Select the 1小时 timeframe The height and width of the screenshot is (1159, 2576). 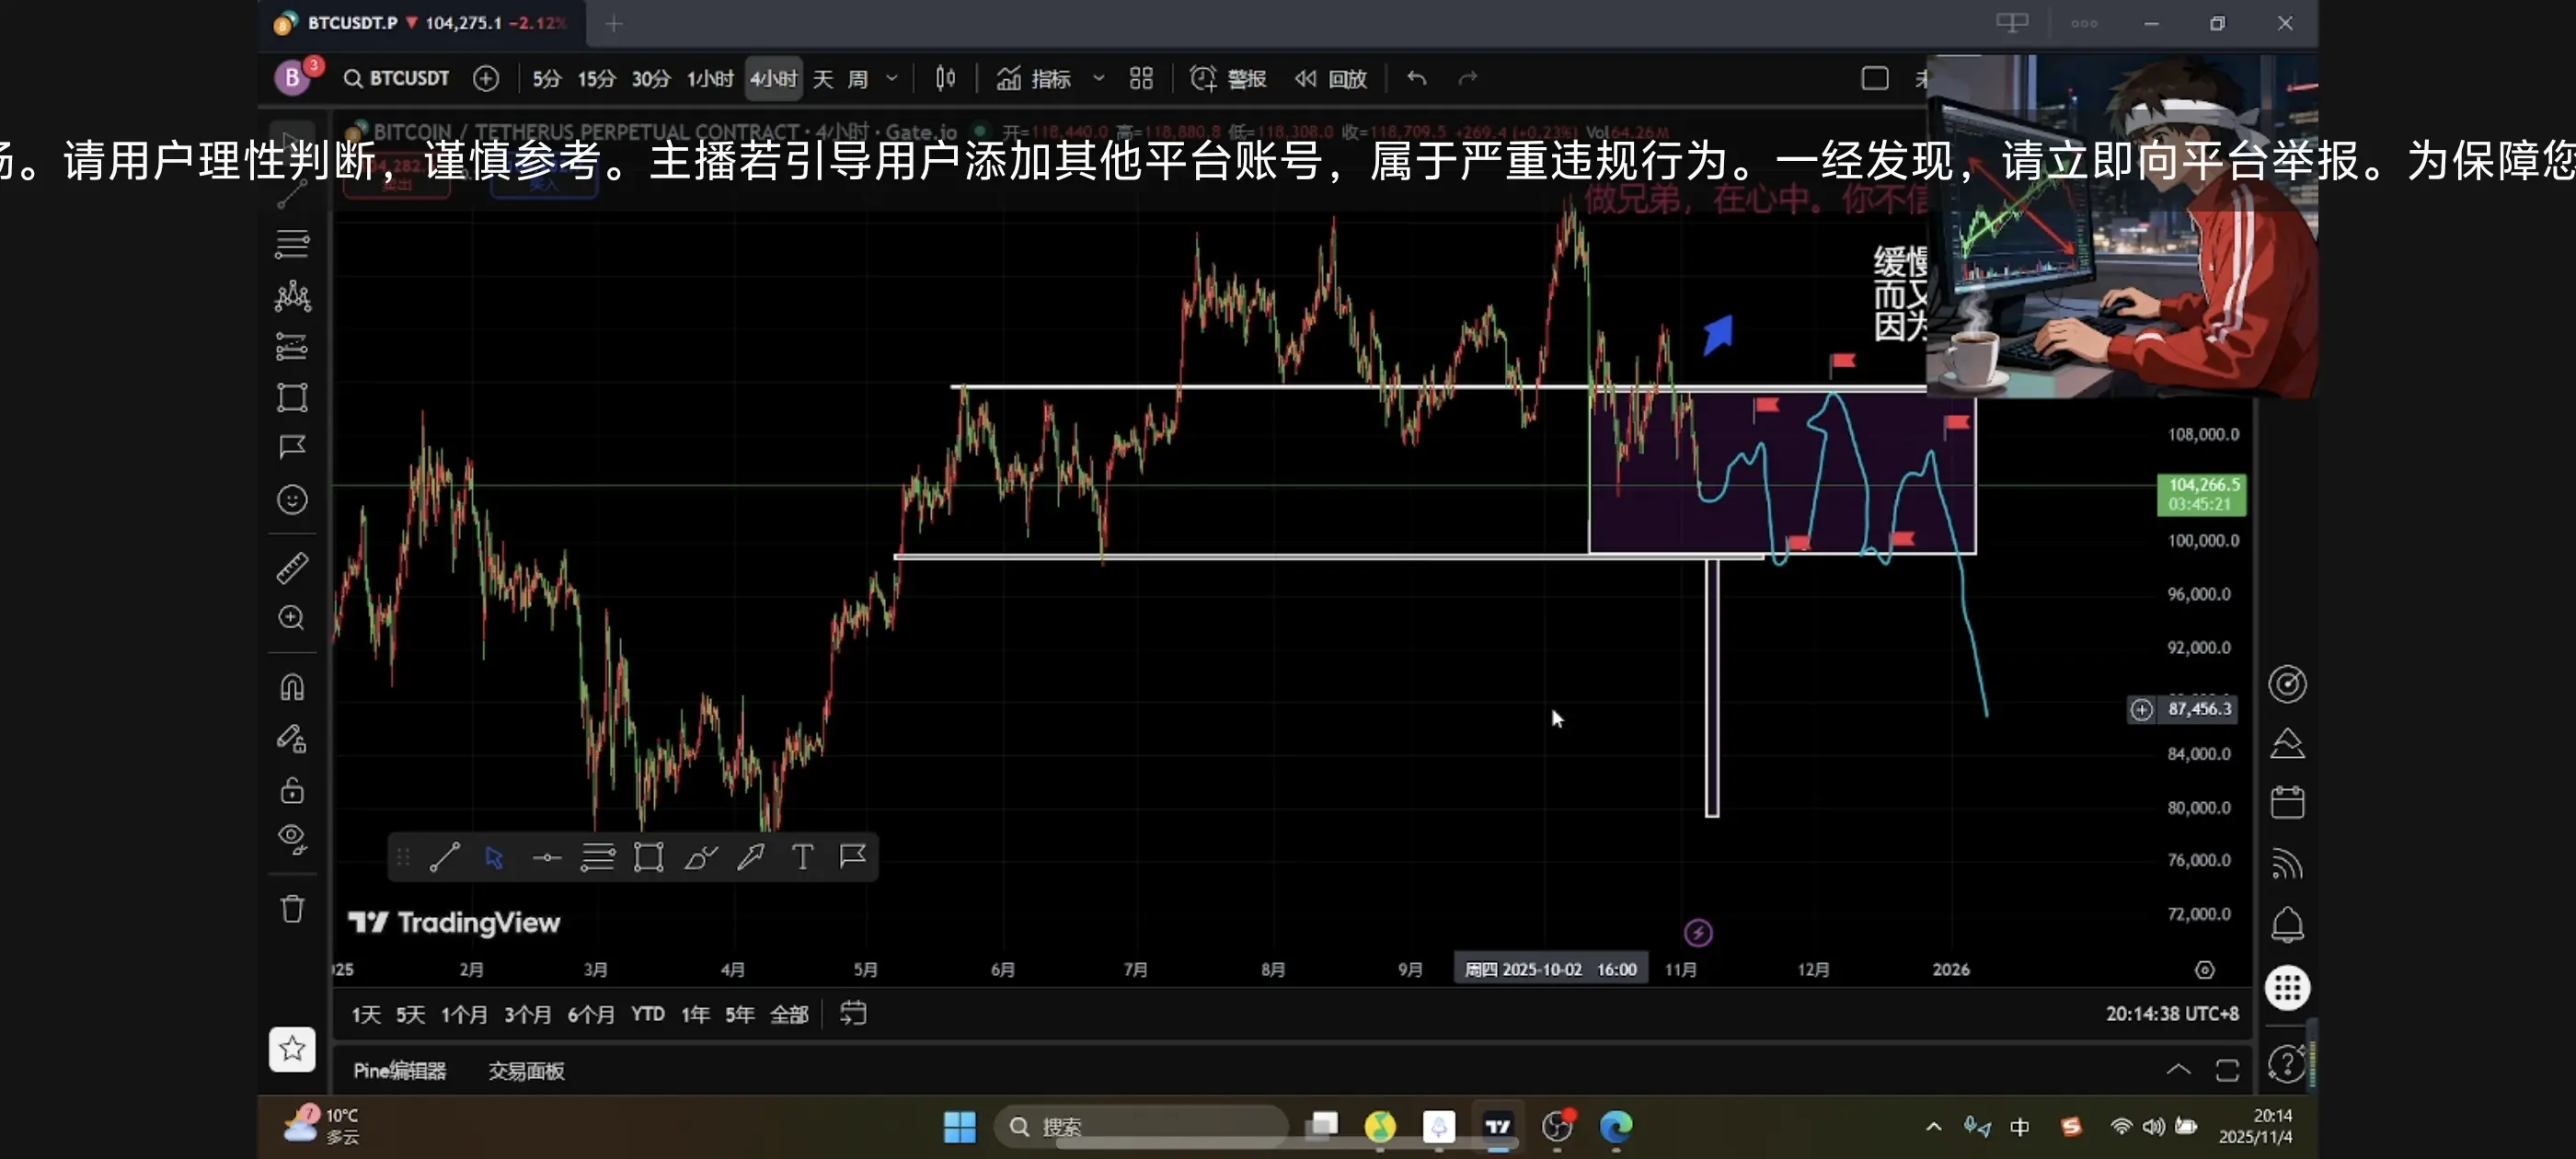[710, 78]
